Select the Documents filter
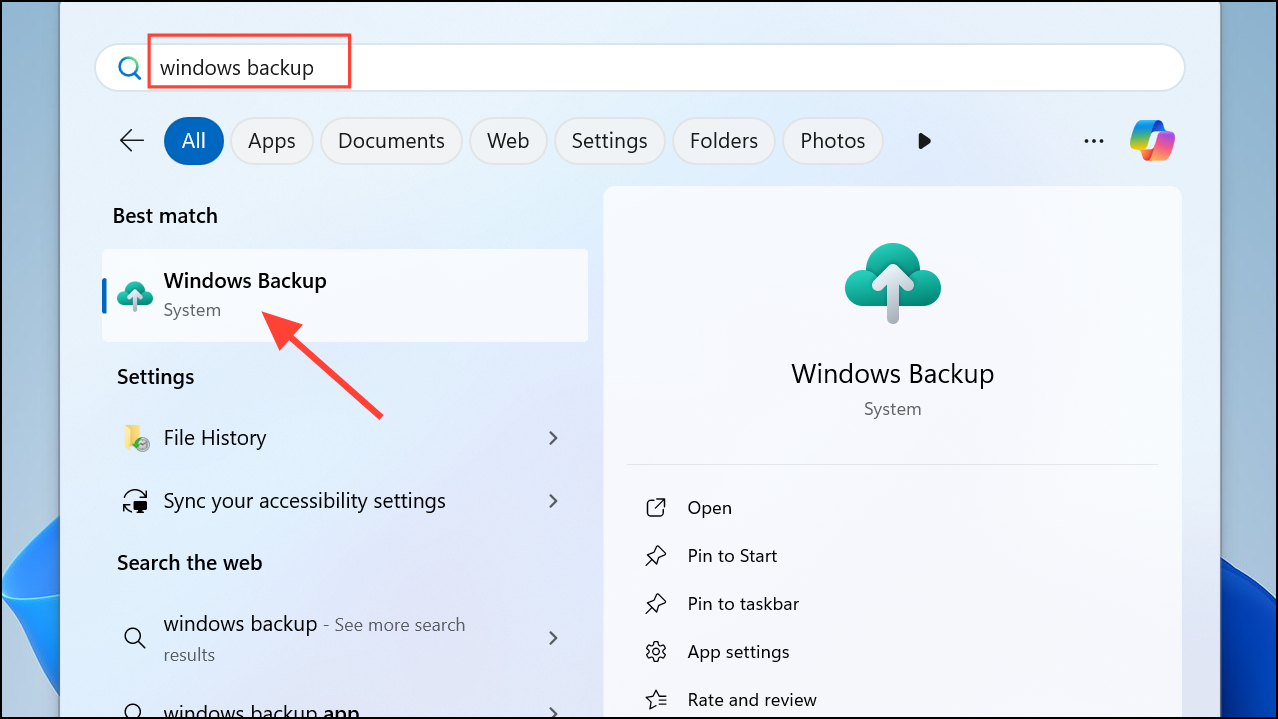Image resolution: width=1278 pixels, height=719 pixels. coord(390,140)
